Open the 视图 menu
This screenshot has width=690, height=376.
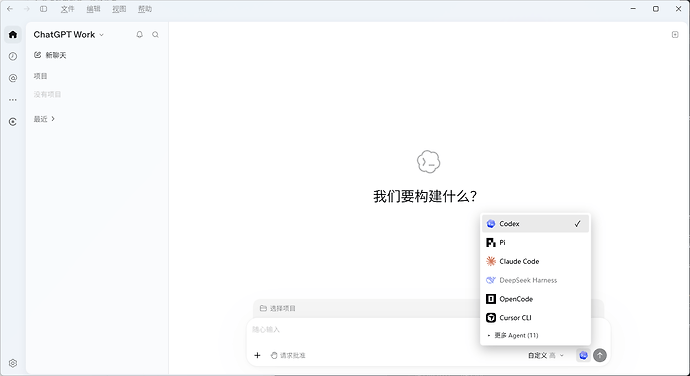coord(119,9)
